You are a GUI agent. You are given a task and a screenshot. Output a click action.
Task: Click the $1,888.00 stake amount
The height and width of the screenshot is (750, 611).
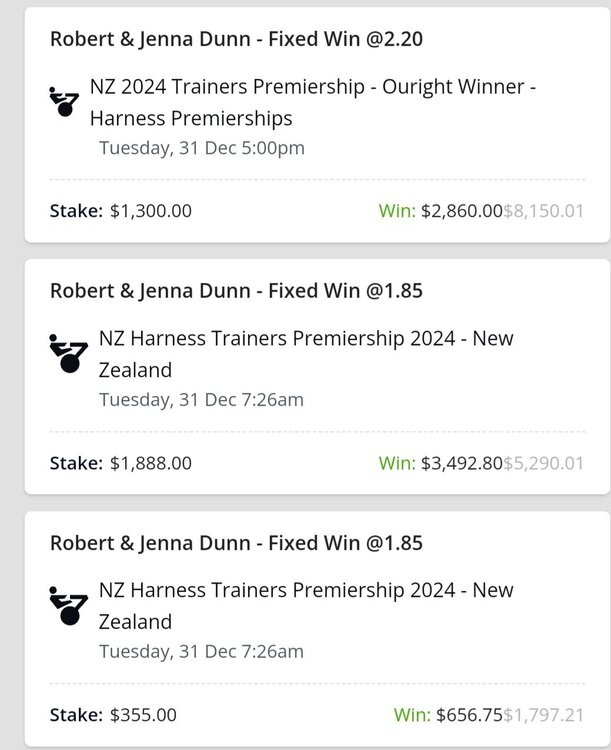click(150, 463)
